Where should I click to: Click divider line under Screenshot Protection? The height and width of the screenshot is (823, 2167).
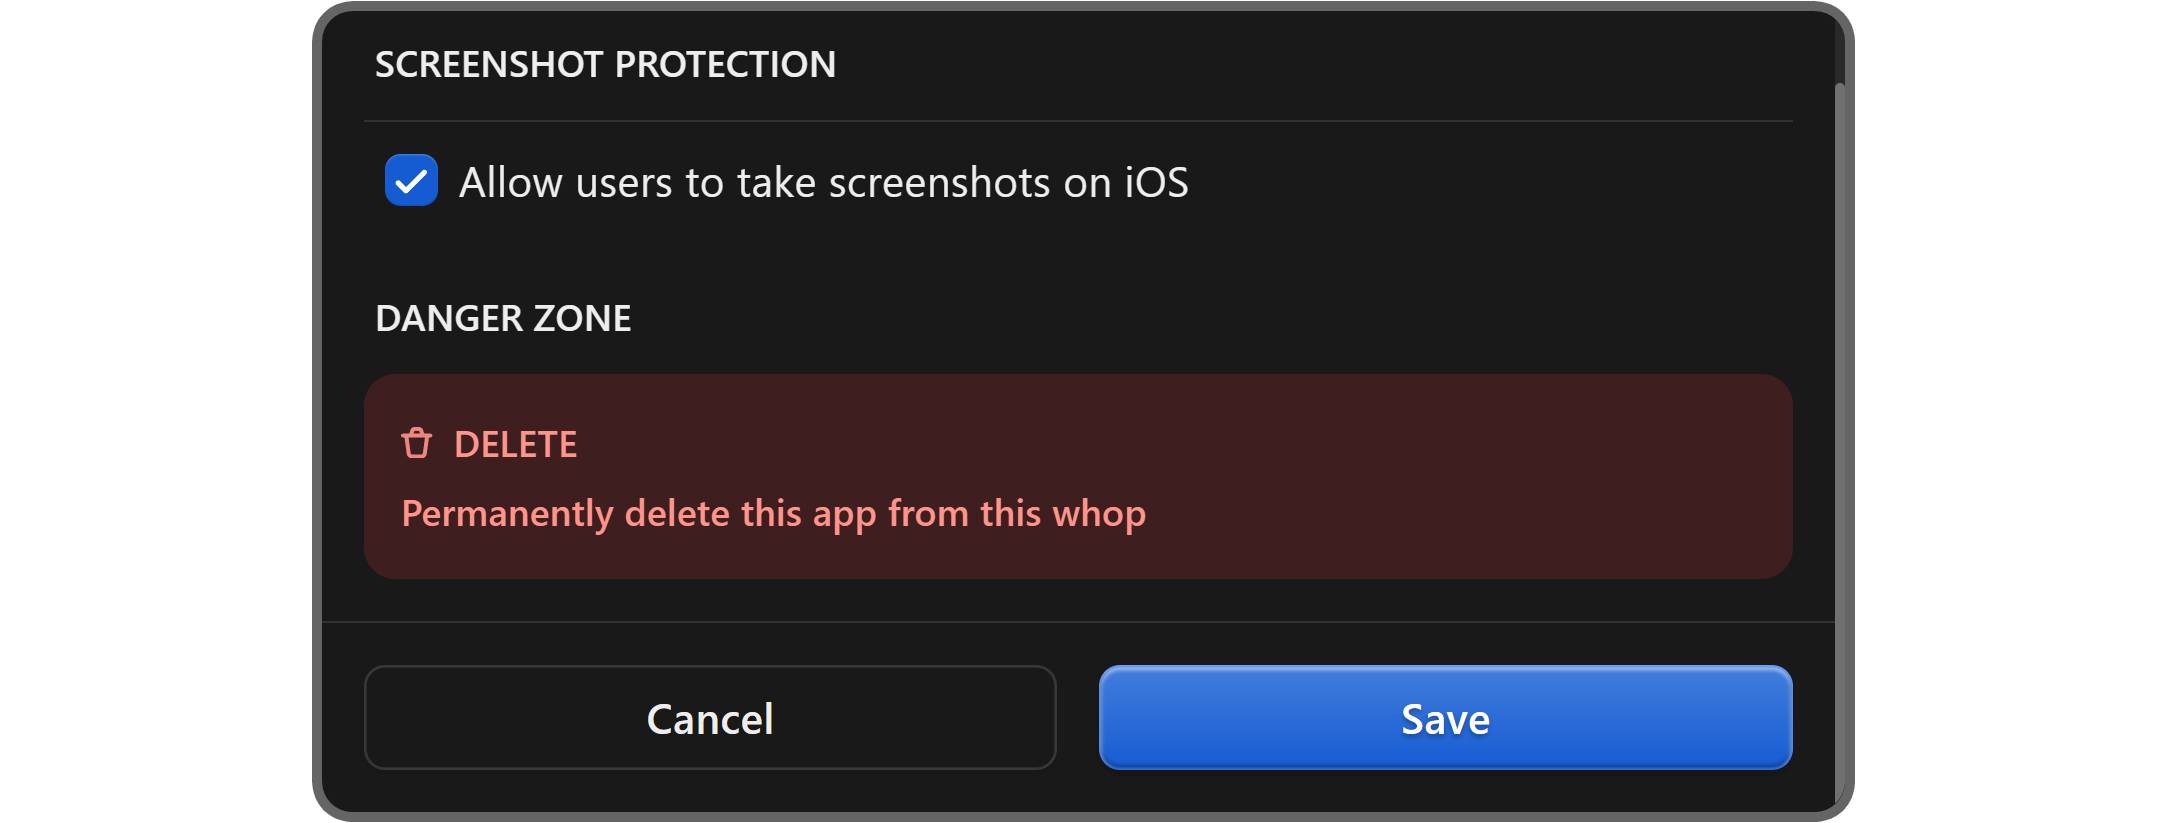pyautogui.click(x=1078, y=121)
